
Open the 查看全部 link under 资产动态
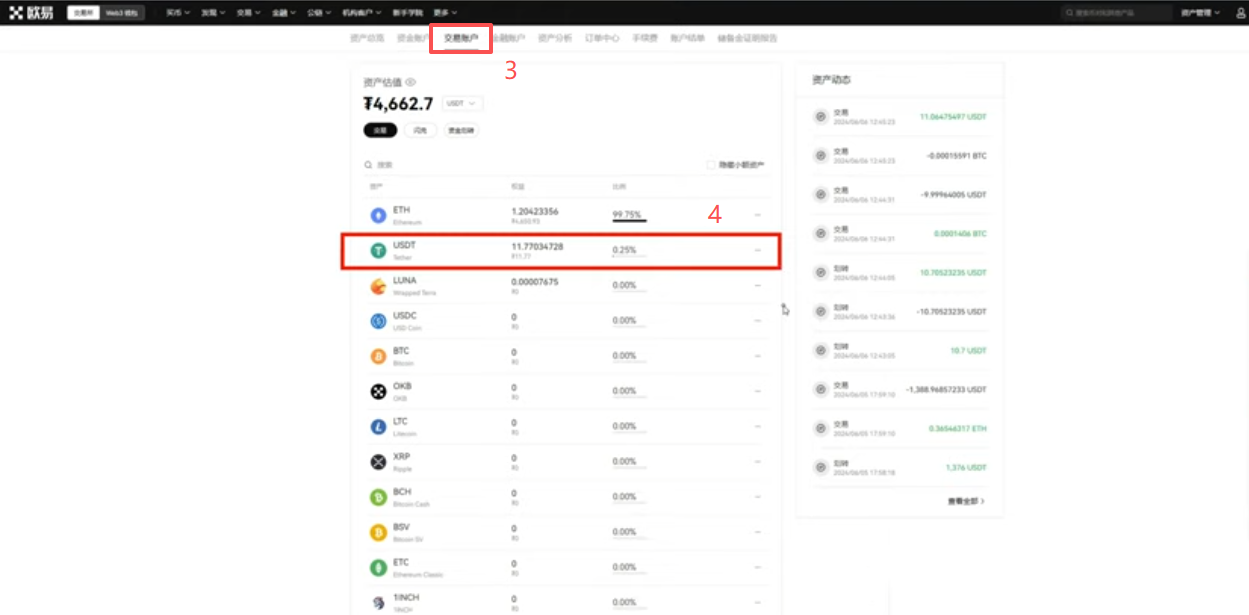coord(966,500)
